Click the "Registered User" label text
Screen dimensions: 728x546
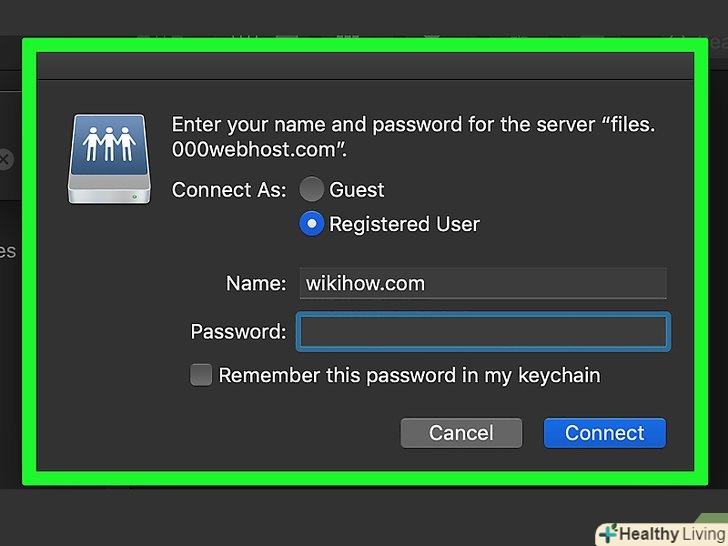tap(404, 224)
